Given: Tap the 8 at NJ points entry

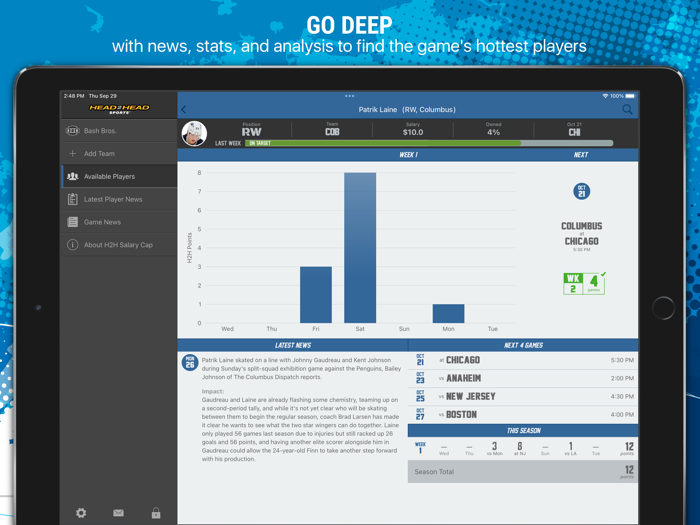Looking at the screenshot, I should [520, 449].
